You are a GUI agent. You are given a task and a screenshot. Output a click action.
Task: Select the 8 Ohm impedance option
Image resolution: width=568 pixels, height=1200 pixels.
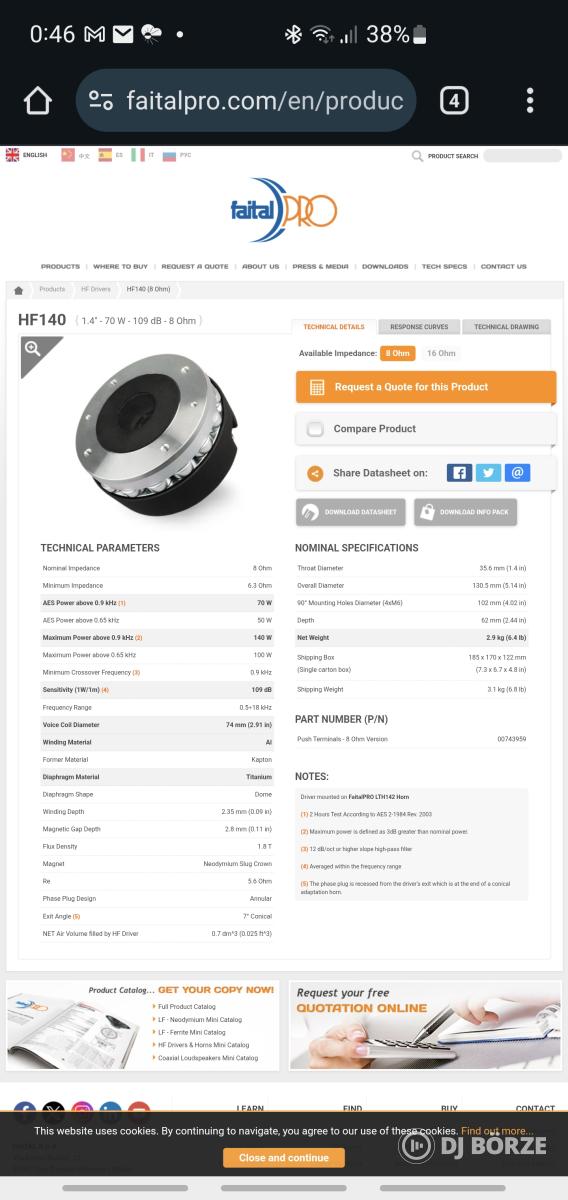click(397, 353)
